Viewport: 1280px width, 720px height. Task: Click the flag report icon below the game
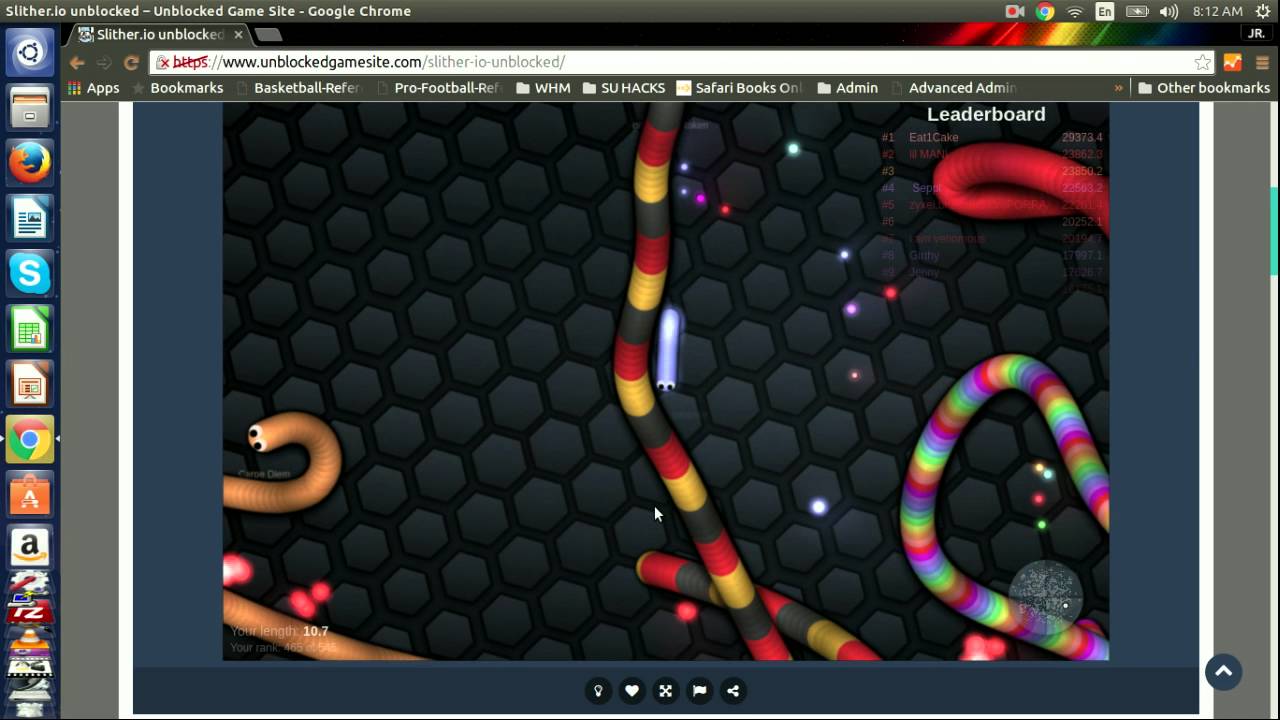coord(699,690)
